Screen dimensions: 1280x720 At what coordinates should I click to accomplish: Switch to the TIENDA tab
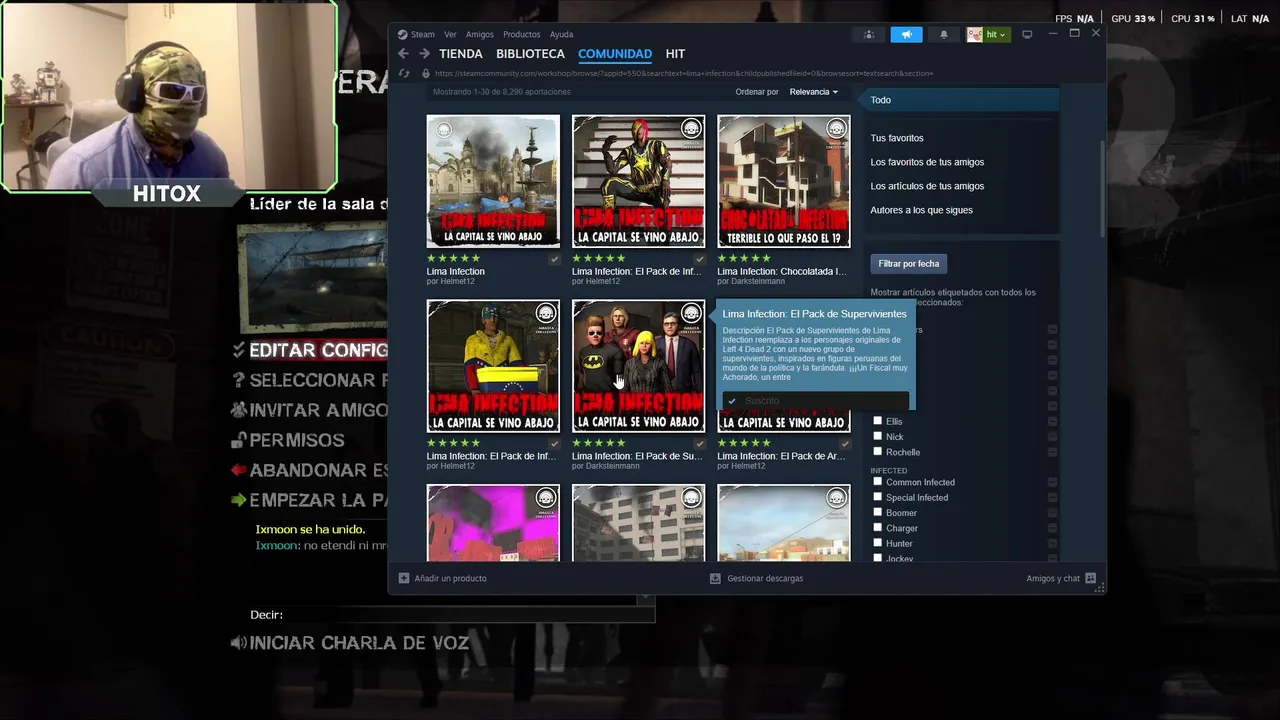point(461,54)
